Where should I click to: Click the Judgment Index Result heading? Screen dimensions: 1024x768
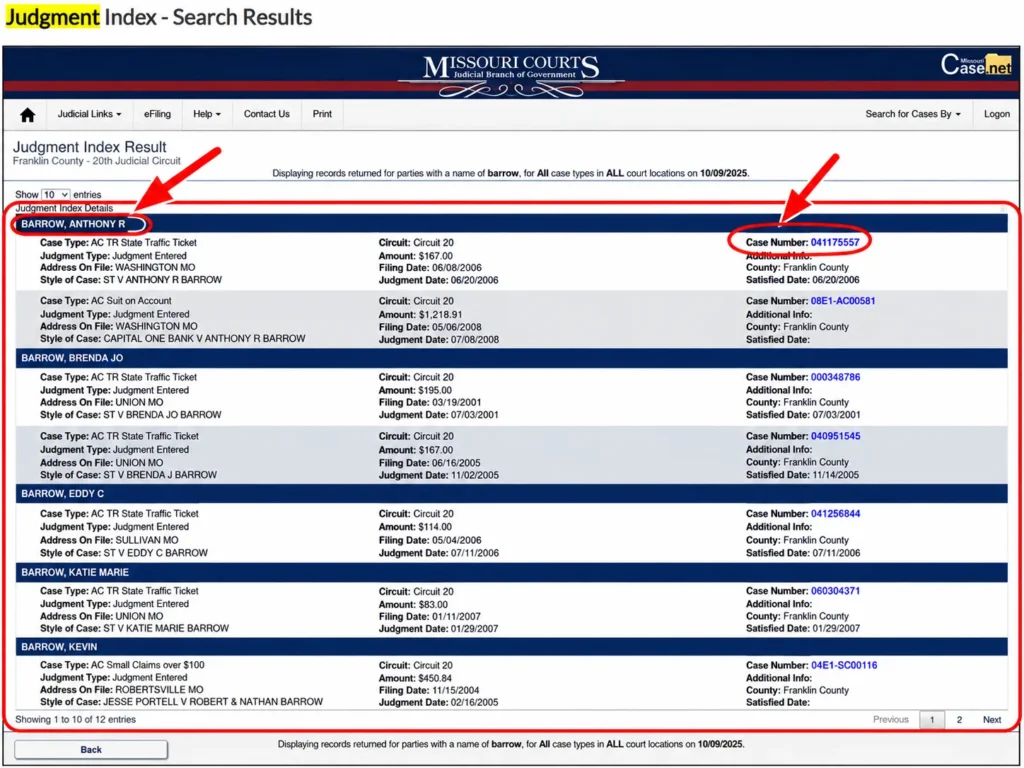pos(89,147)
